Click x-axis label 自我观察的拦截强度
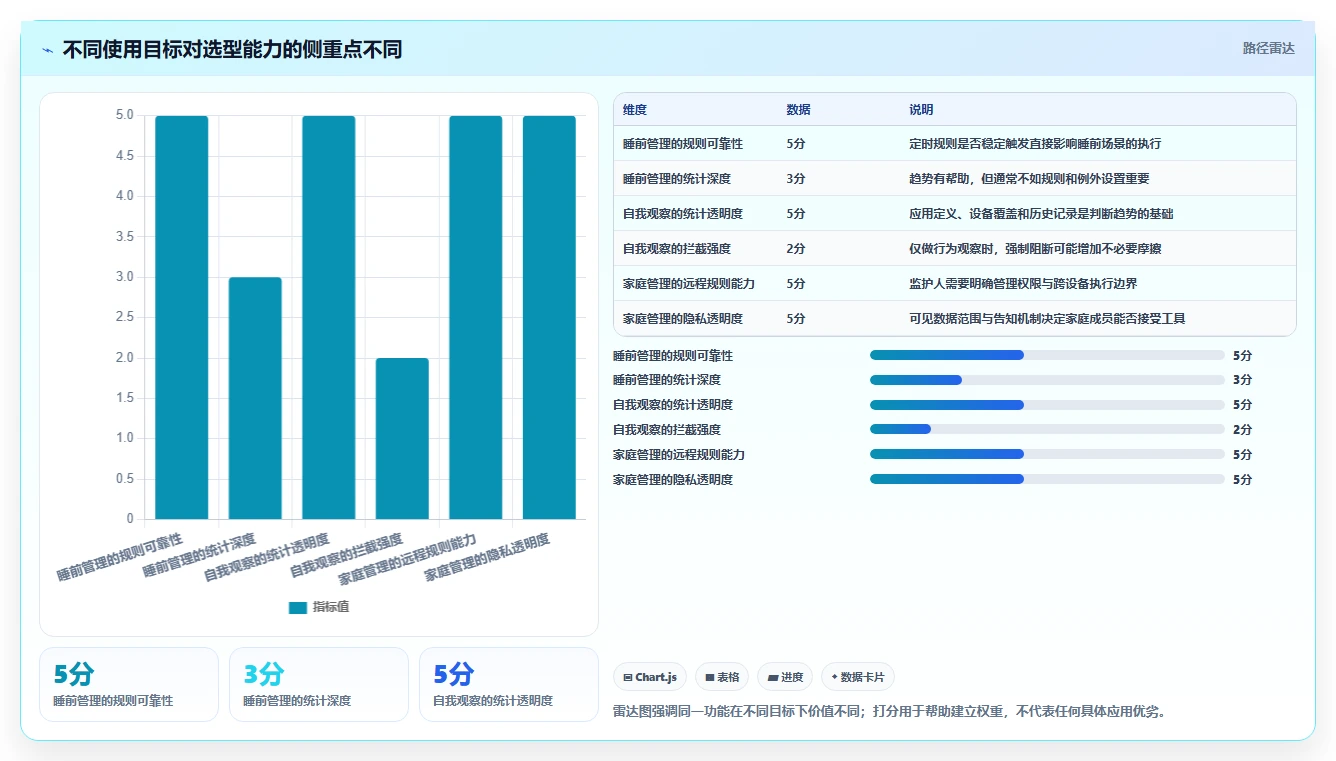 pos(346,554)
